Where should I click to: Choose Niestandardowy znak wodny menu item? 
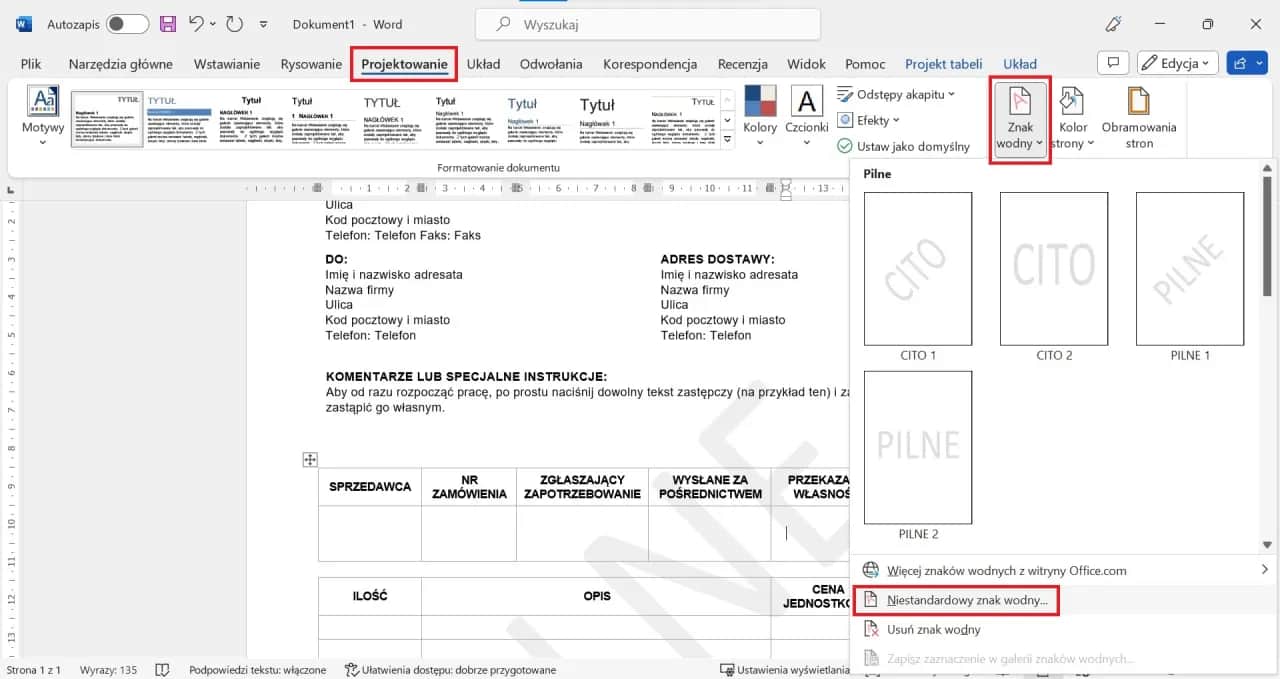coord(967,601)
